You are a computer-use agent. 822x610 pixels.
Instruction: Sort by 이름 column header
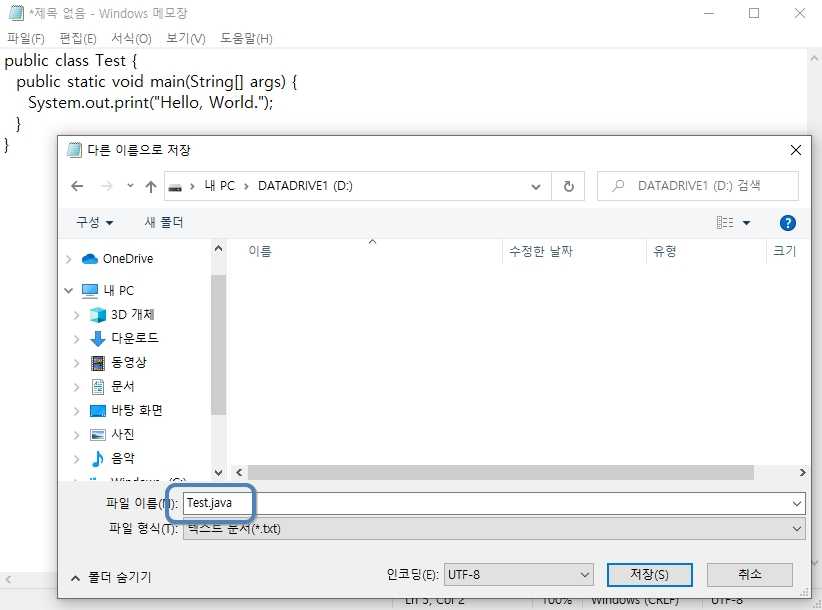point(260,252)
